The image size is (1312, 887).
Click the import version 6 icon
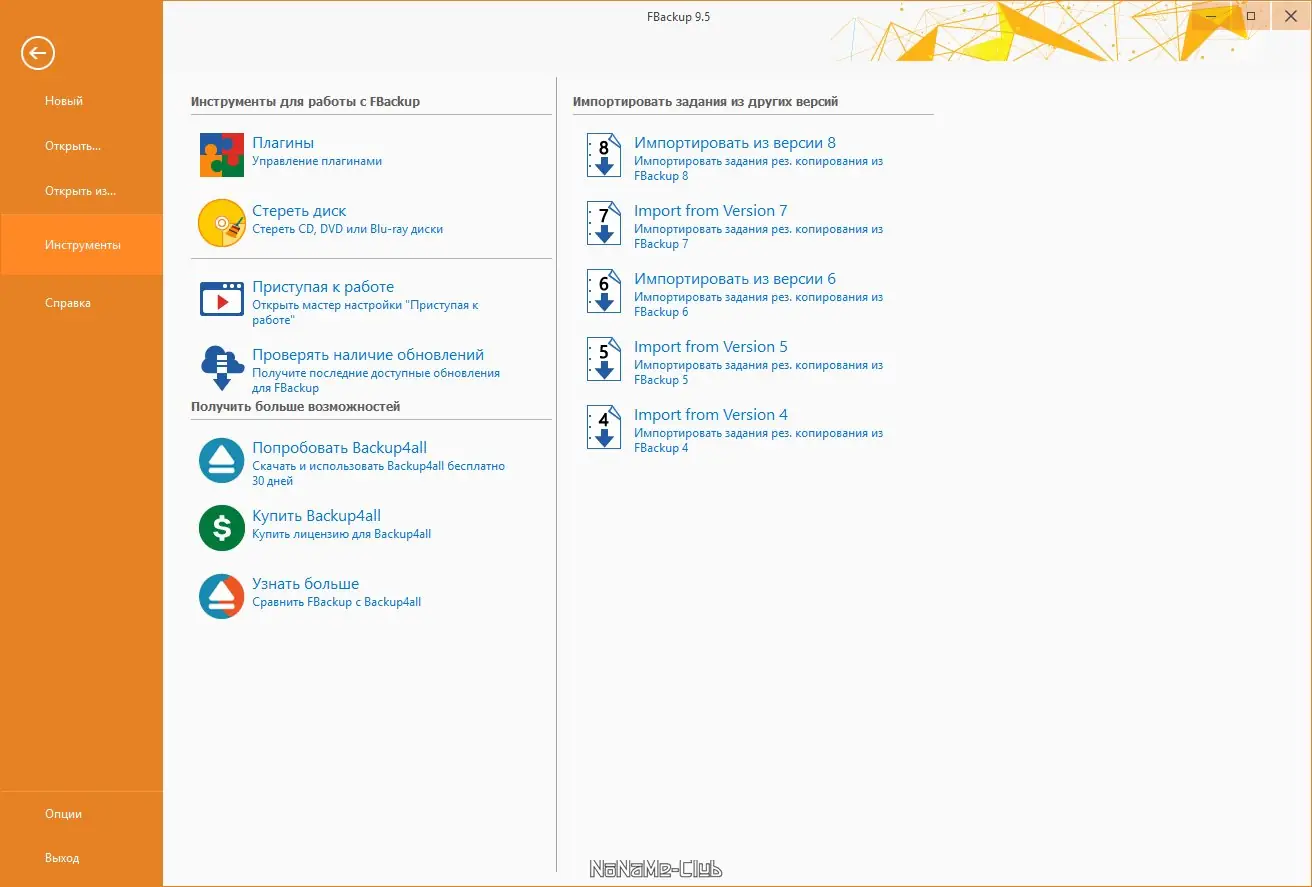(x=604, y=291)
